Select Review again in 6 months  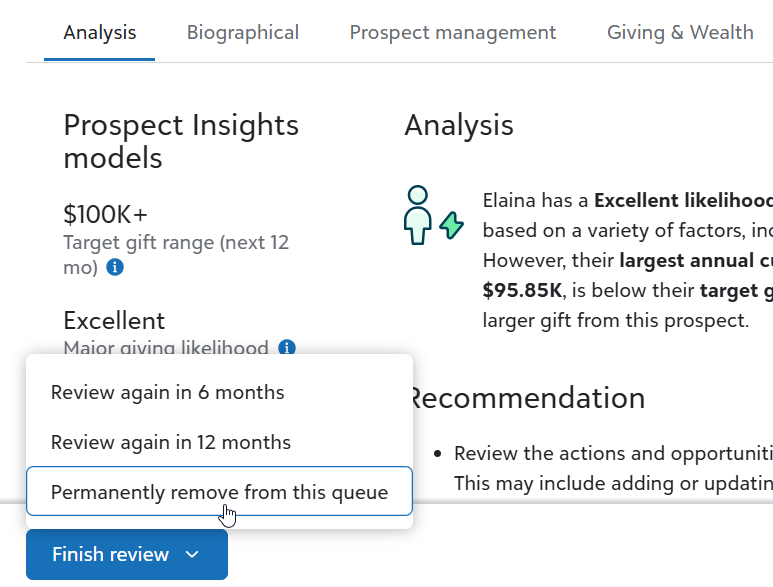click(168, 393)
